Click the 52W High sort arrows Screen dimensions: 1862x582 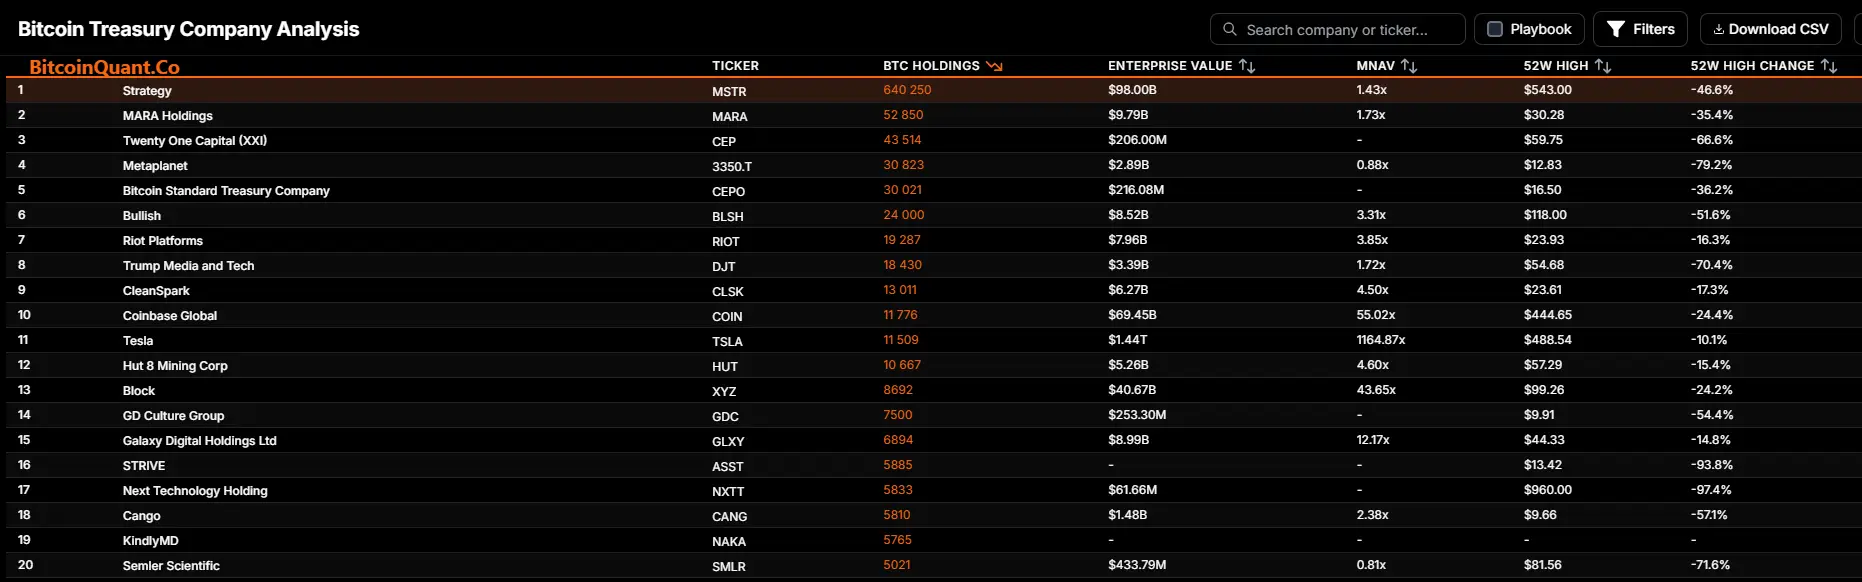click(1603, 66)
